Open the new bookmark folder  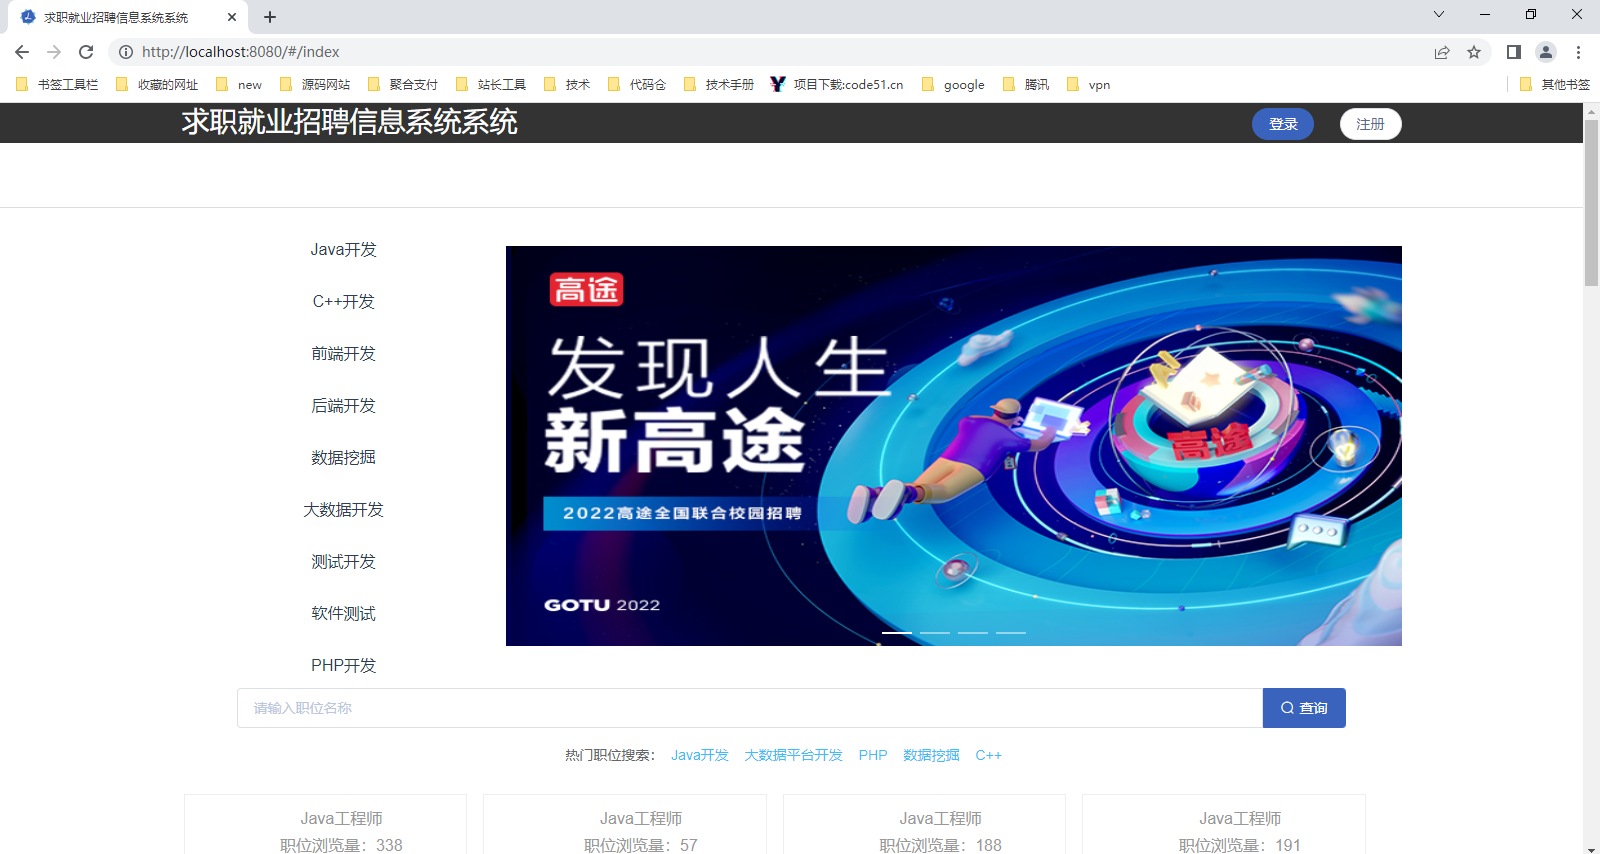click(239, 85)
